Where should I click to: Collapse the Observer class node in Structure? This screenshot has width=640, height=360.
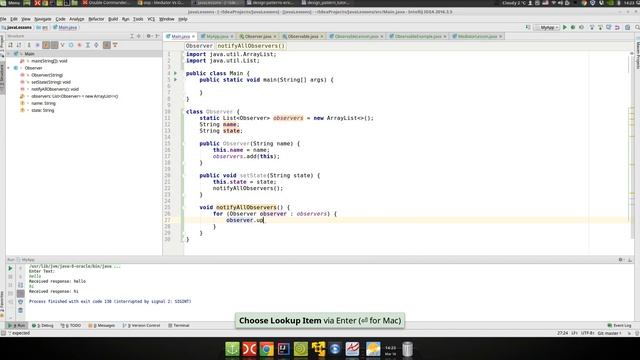(9, 68)
